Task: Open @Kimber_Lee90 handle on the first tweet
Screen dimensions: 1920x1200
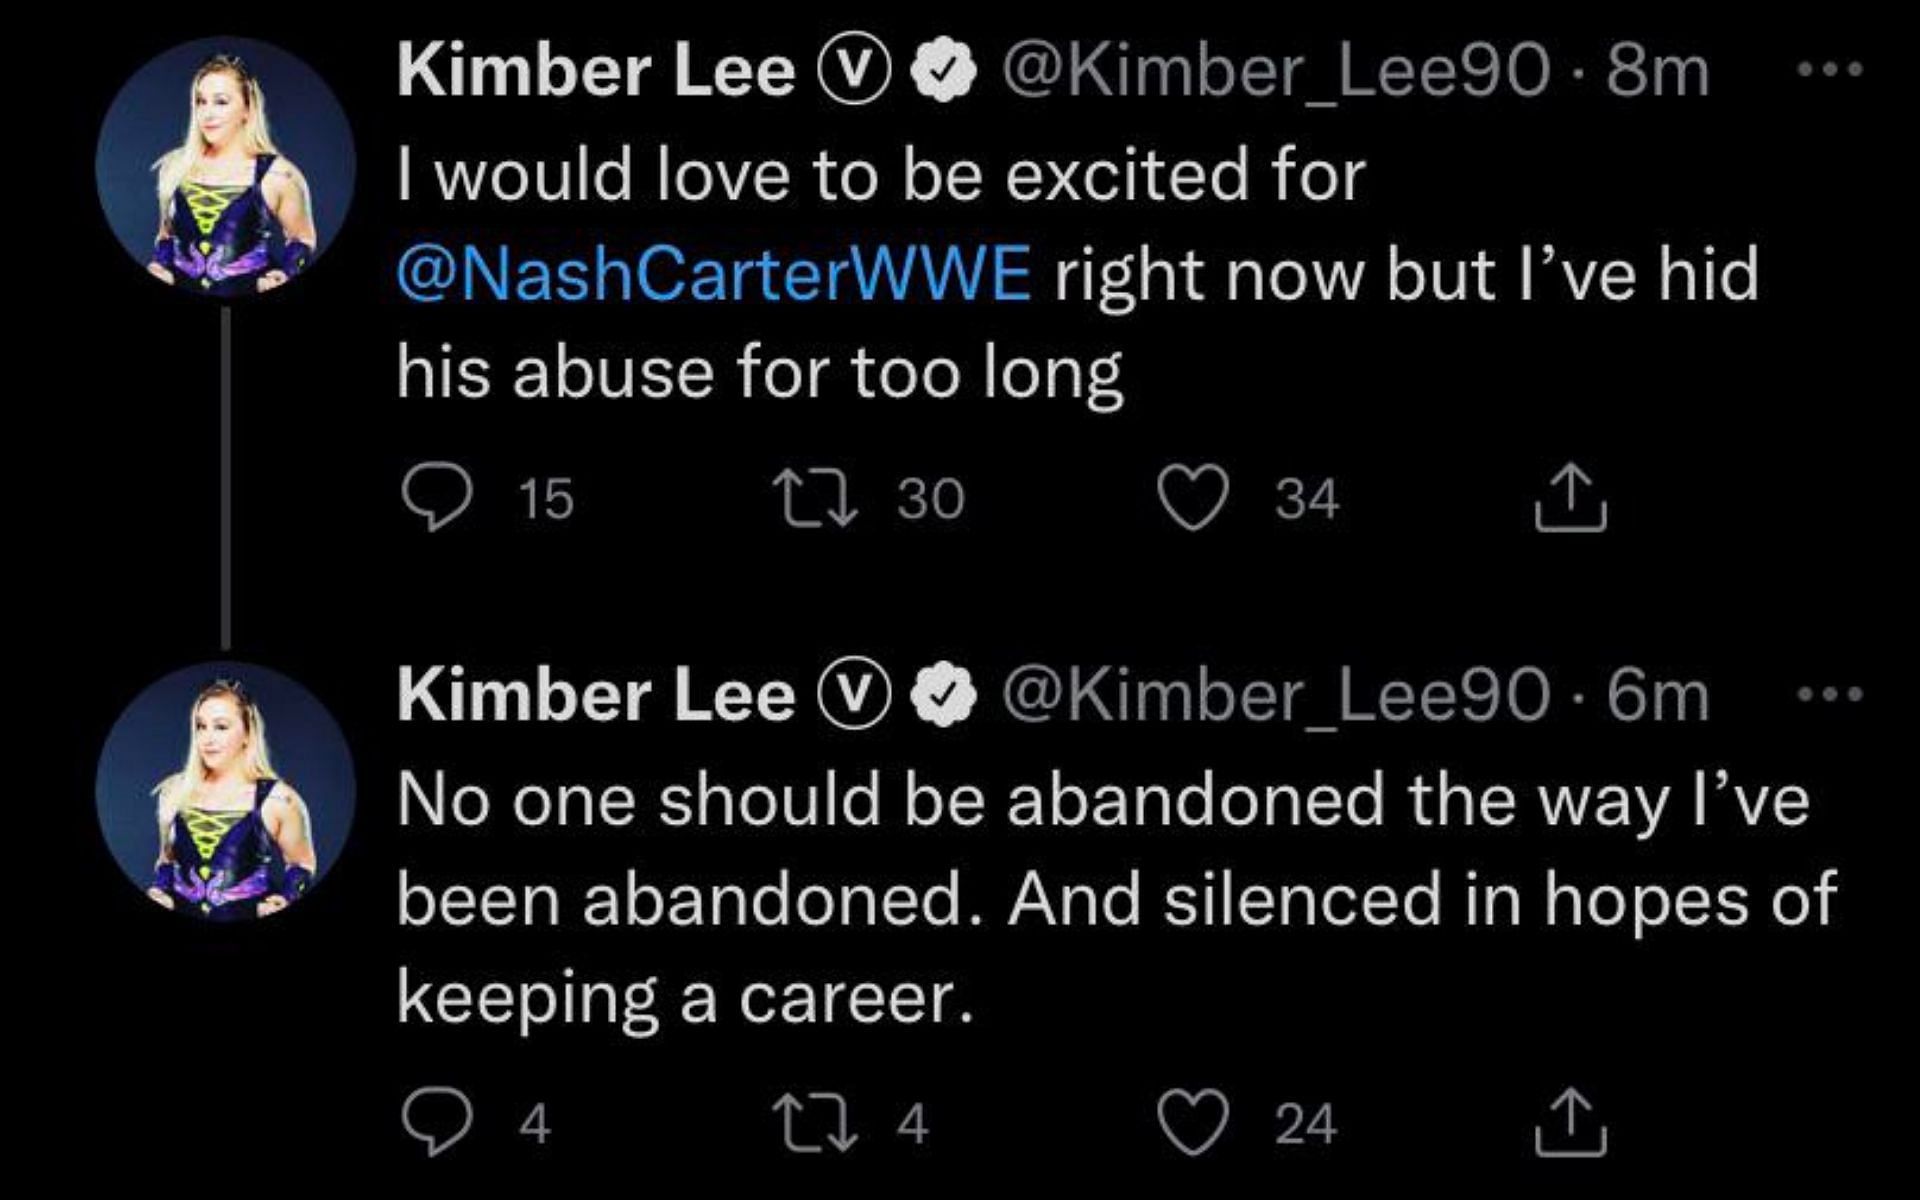Action: click(x=1275, y=72)
